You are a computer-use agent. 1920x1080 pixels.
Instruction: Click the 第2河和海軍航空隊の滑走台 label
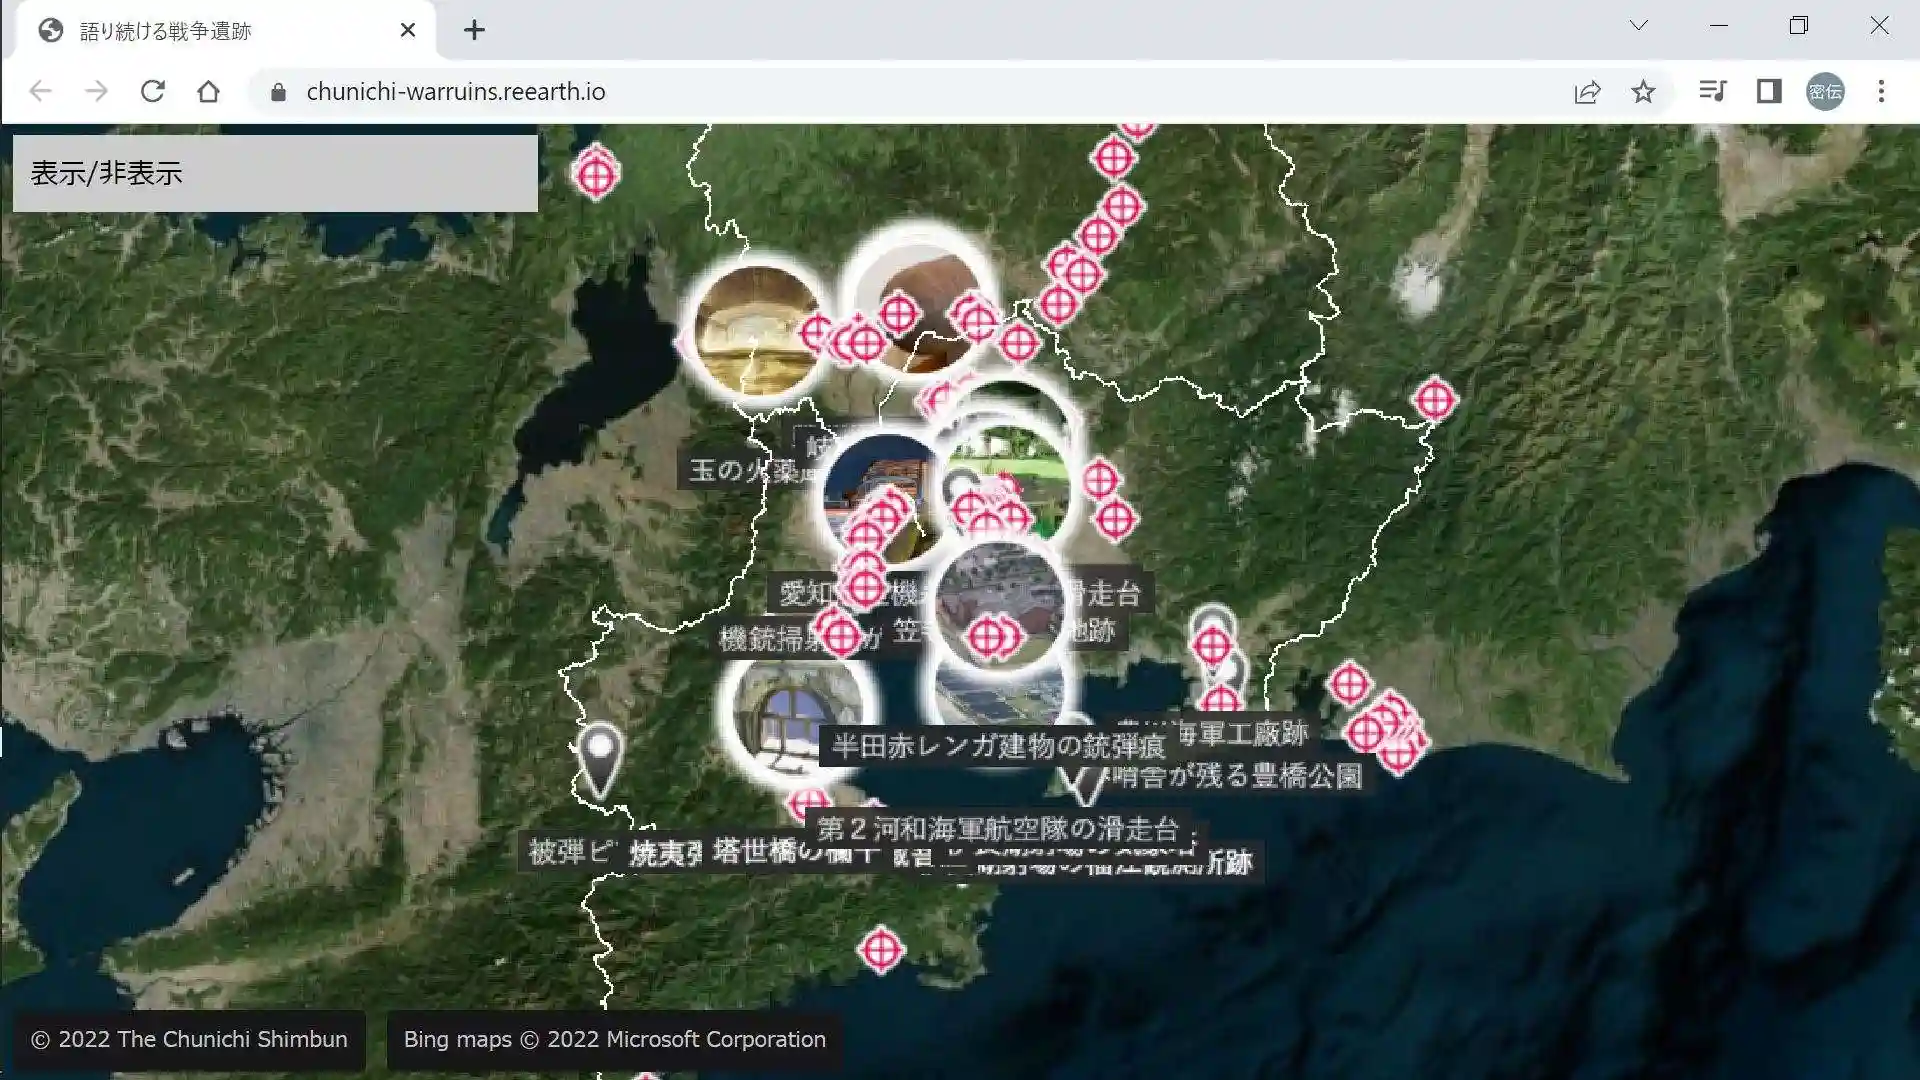[998, 829]
